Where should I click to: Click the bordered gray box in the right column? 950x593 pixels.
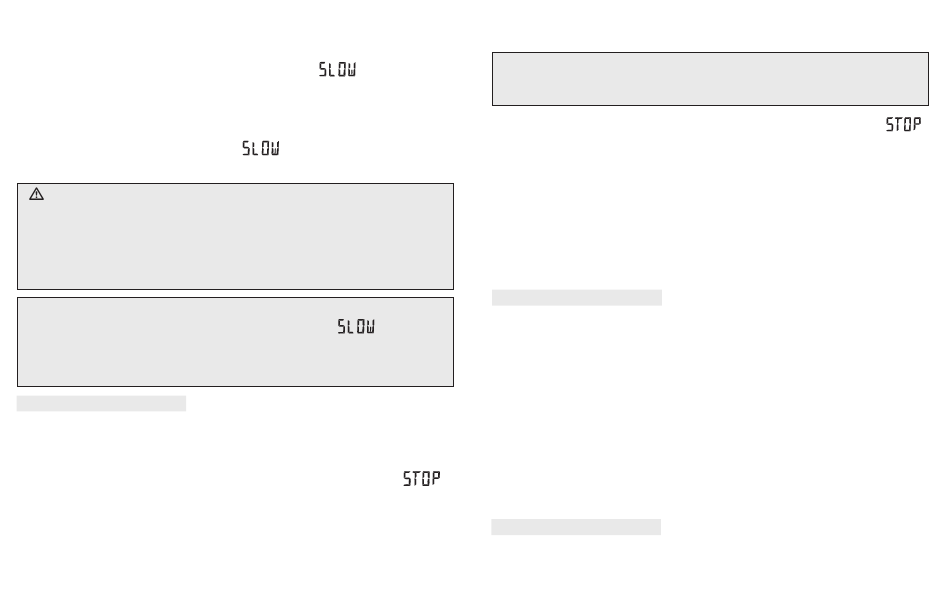click(x=710, y=79)
